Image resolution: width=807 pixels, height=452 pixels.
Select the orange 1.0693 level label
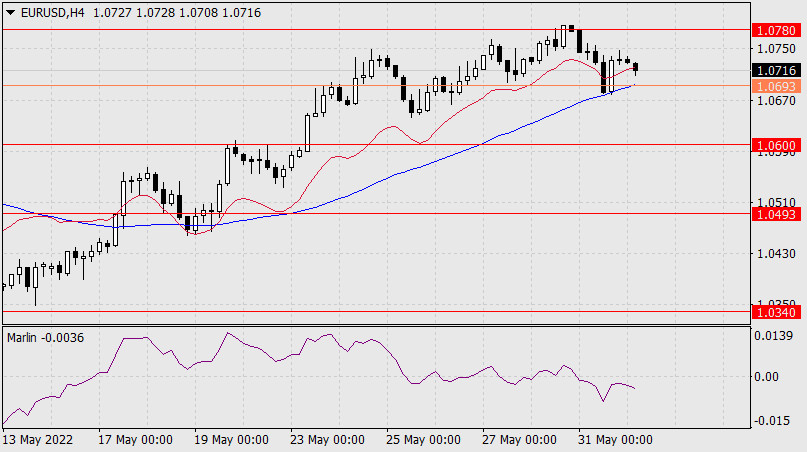776,86
